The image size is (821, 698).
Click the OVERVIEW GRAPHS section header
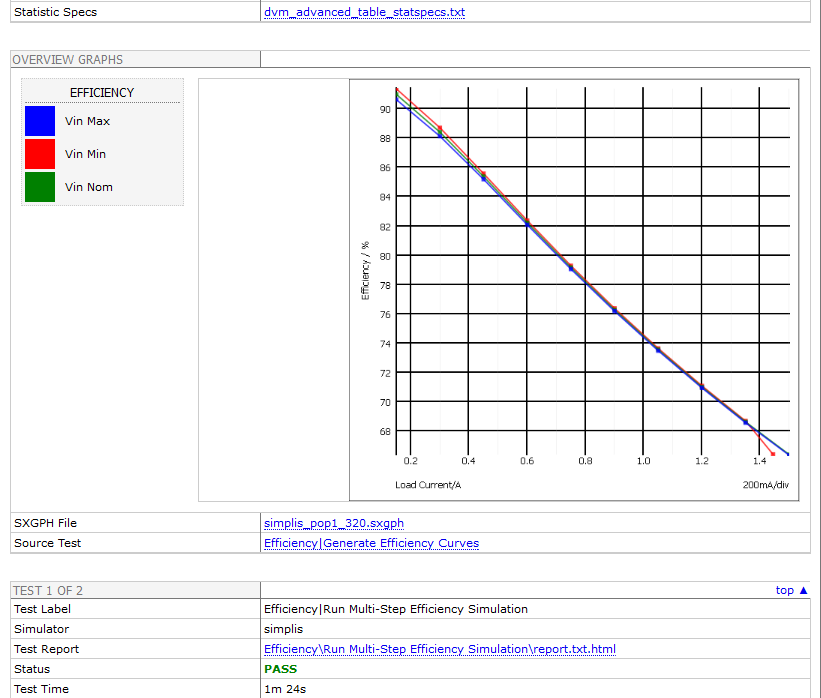(68, 60)
